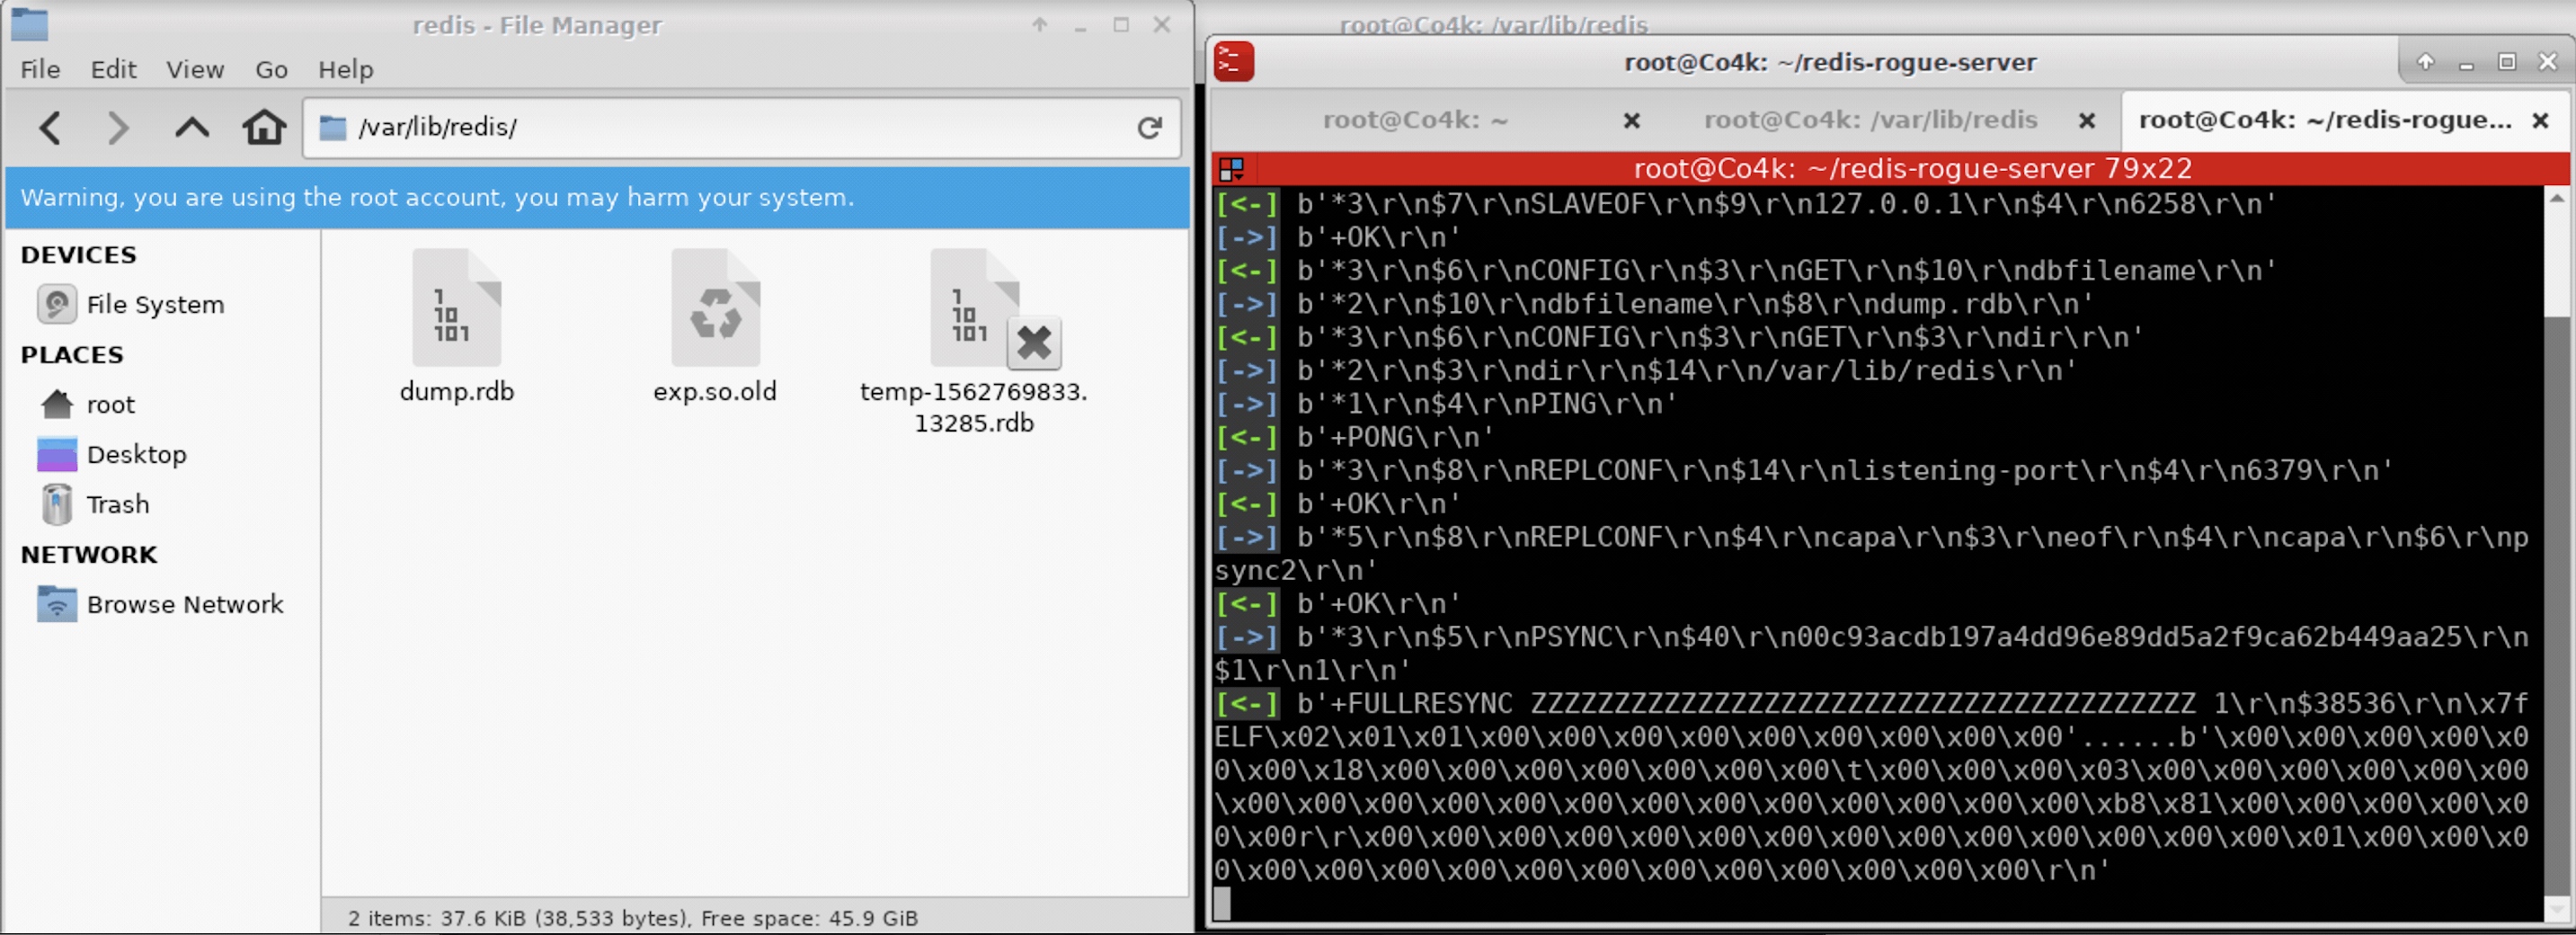
Task: Open the File menu
Action: tap(40, 69)
